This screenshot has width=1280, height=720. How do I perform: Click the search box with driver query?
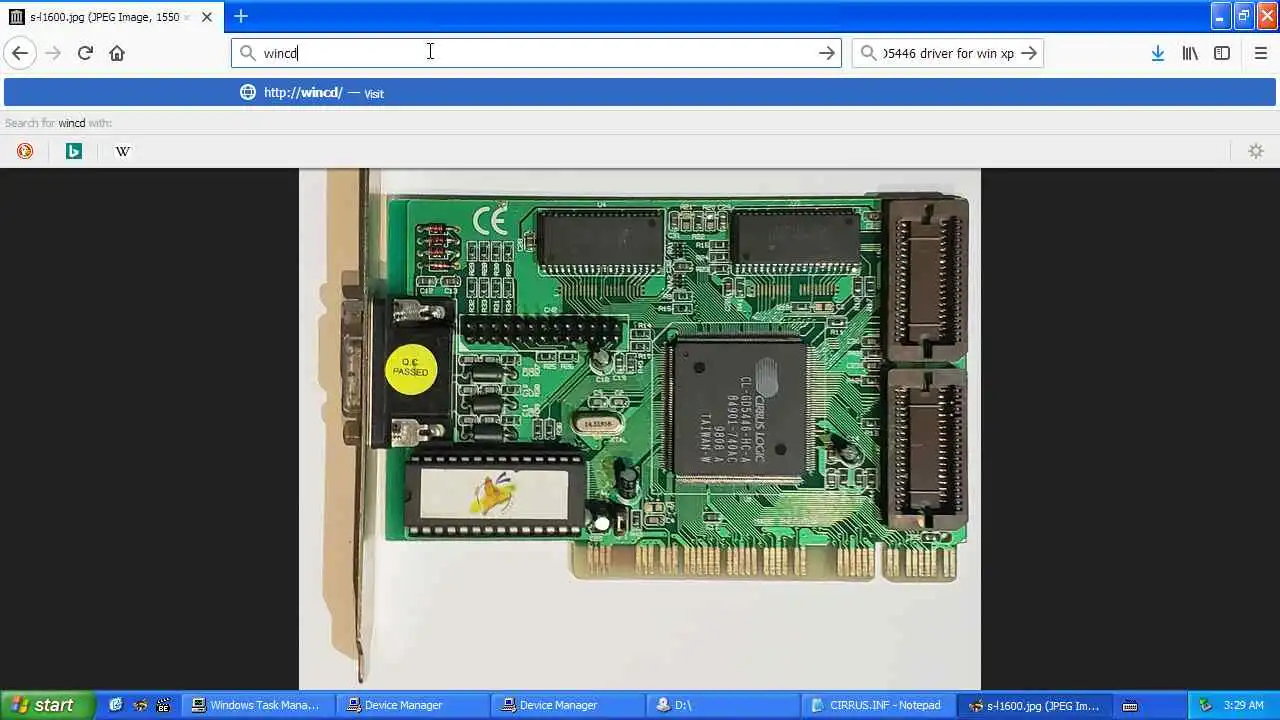[x=948, y=53]
